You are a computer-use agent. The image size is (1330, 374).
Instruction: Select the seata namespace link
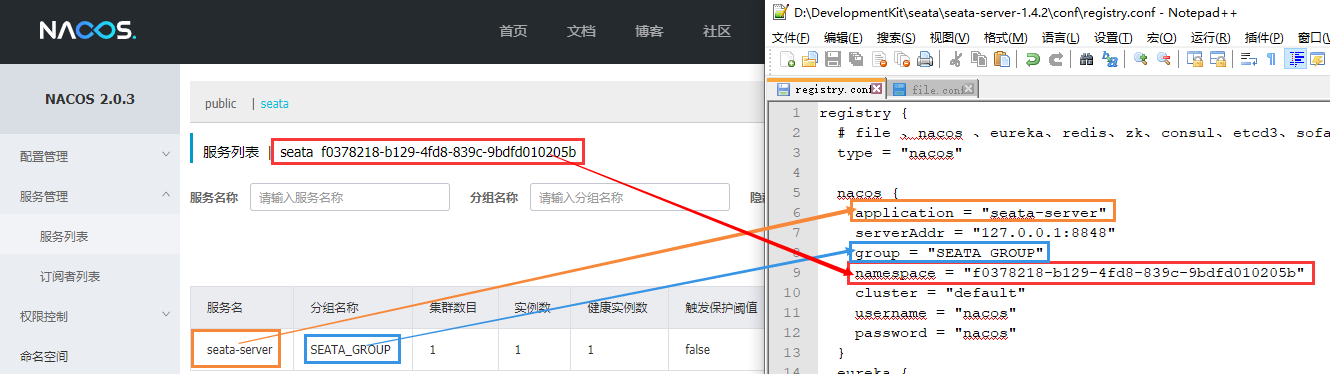point(275,103)
